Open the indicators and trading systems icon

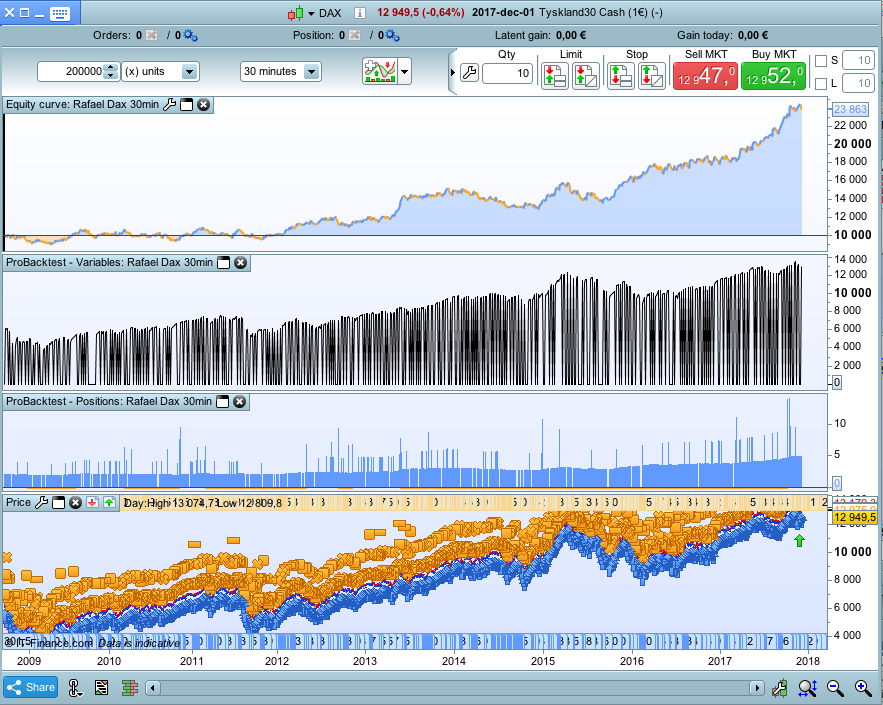(378, 72)
